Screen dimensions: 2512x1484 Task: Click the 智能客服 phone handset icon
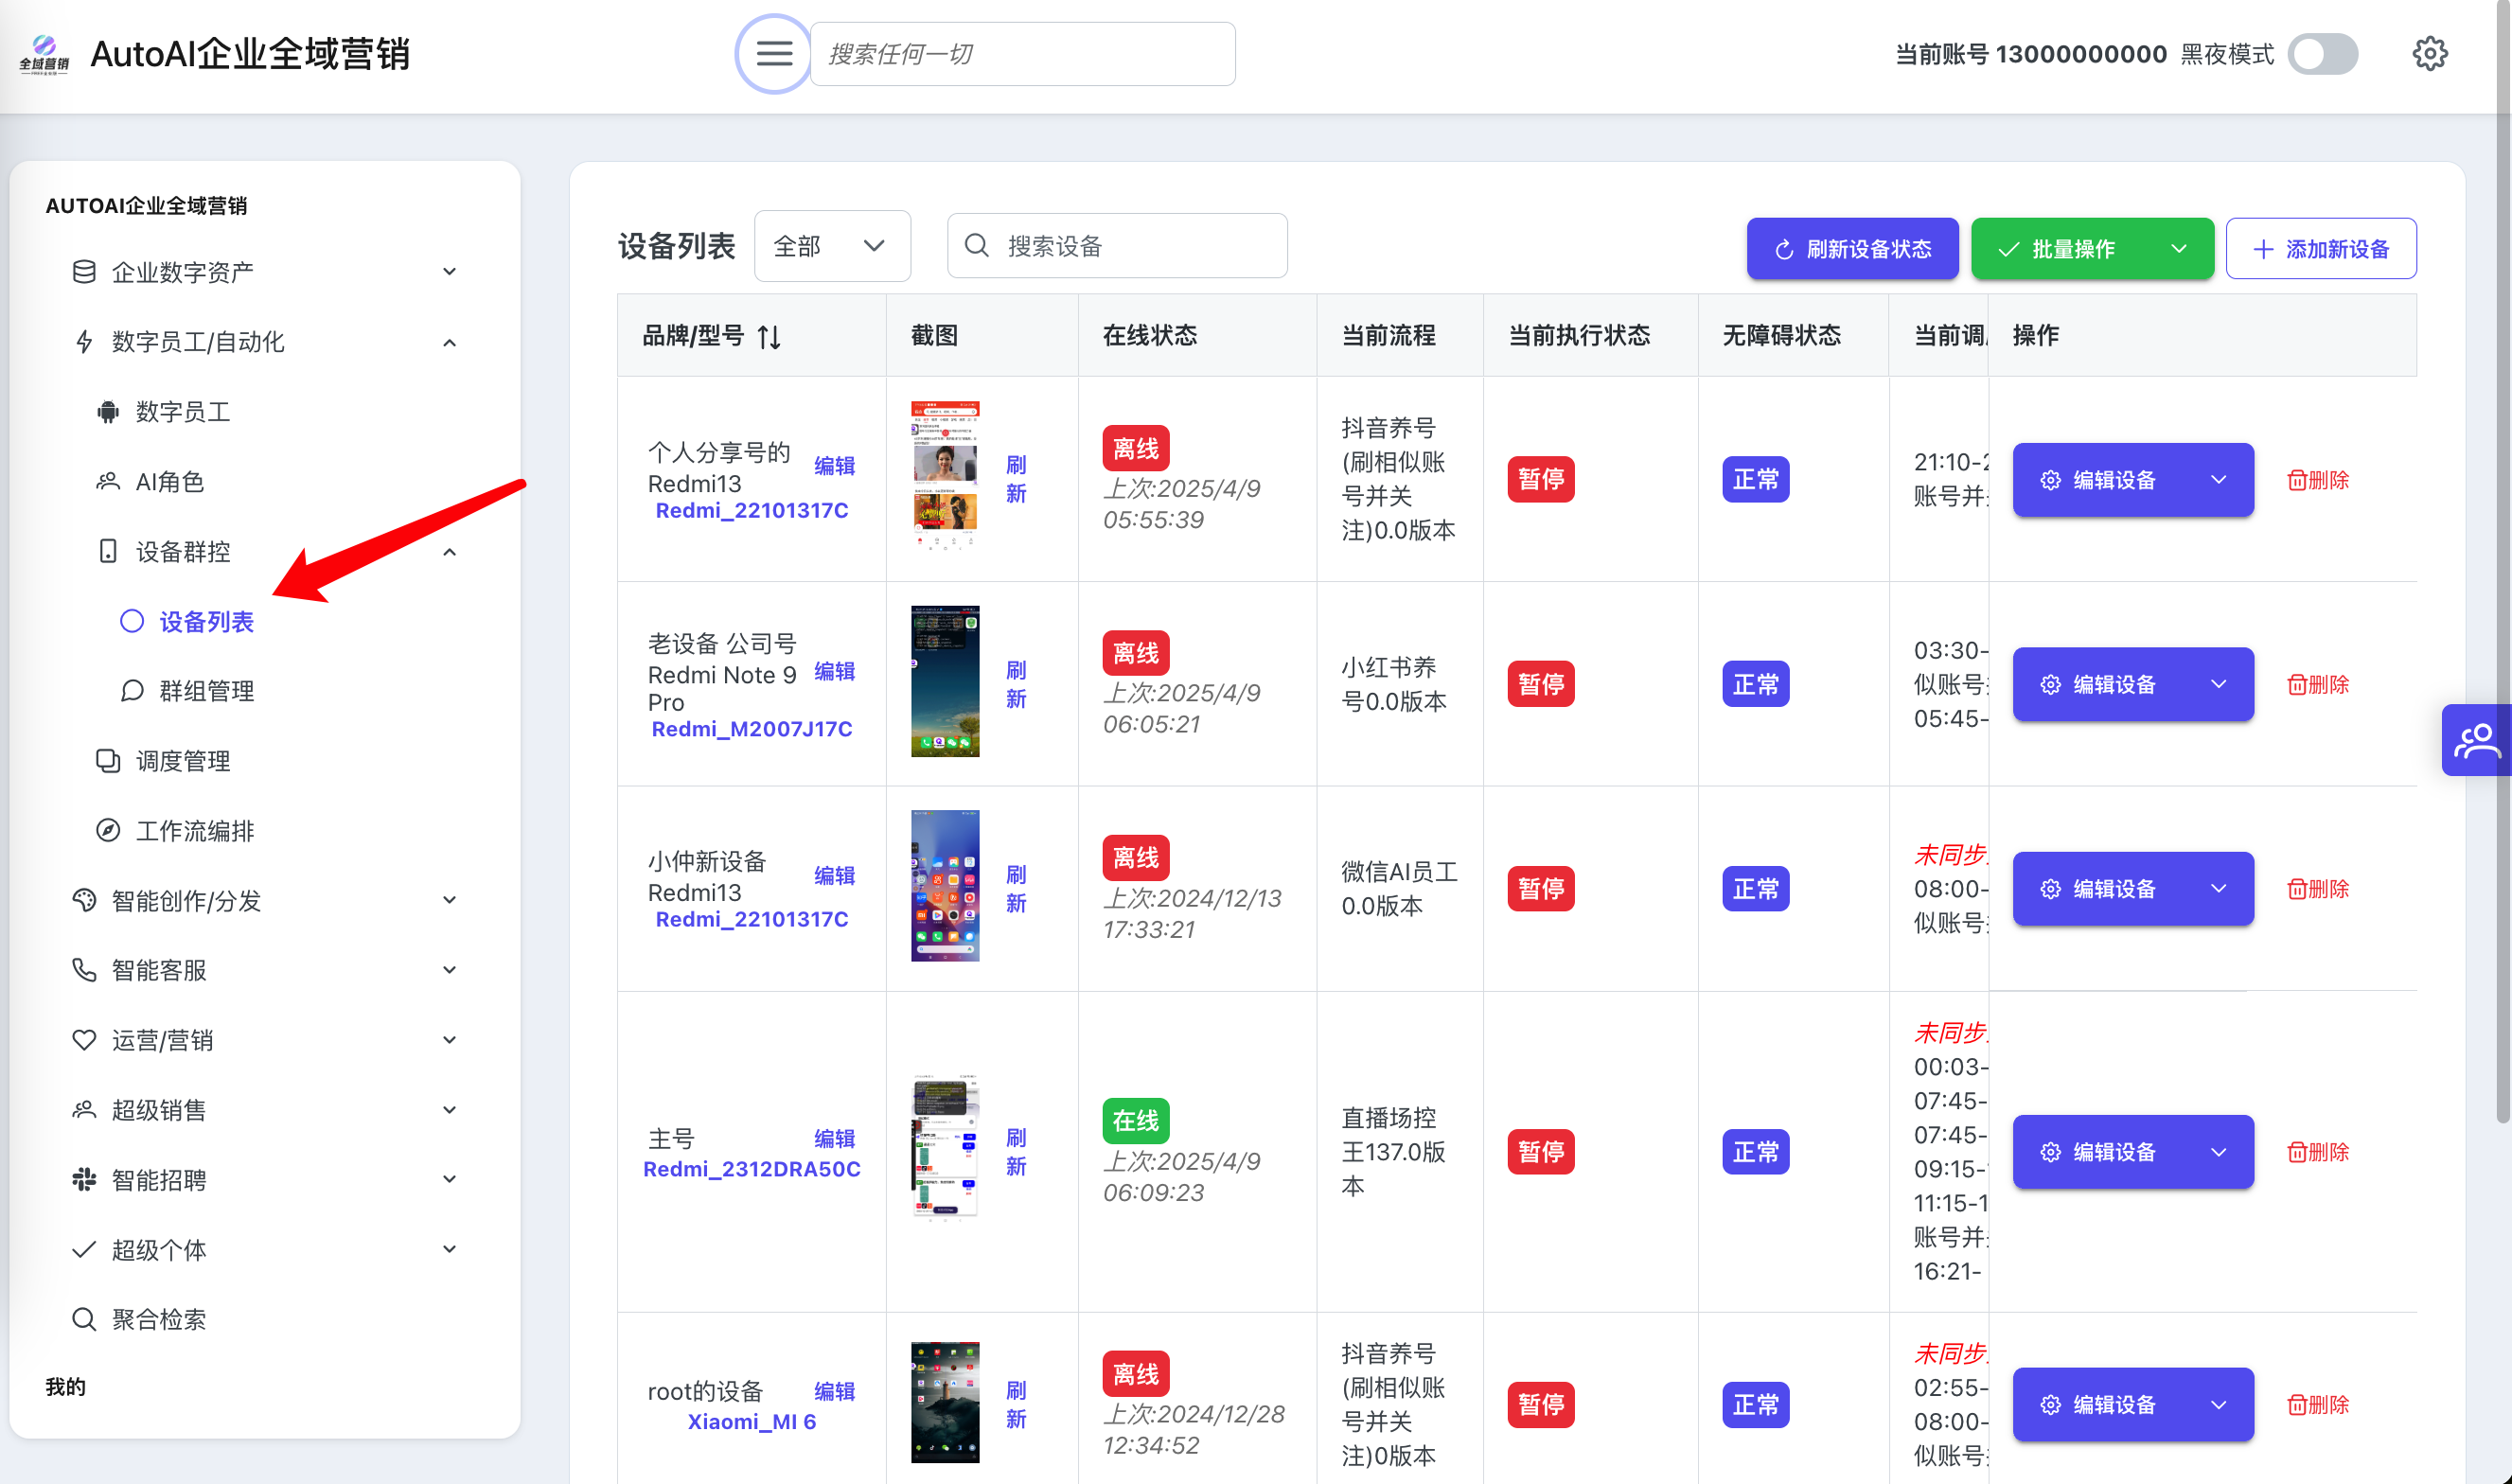point(84,969)
